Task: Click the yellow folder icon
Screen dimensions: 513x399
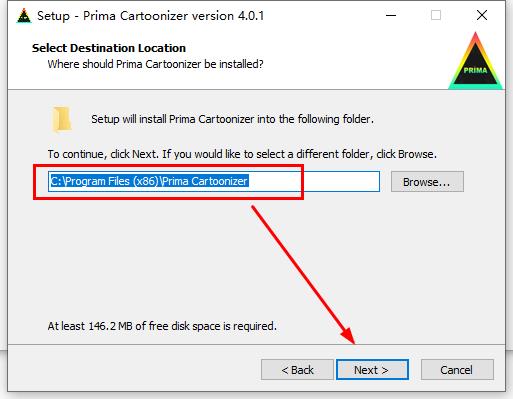Action: (x=62, y=119)
